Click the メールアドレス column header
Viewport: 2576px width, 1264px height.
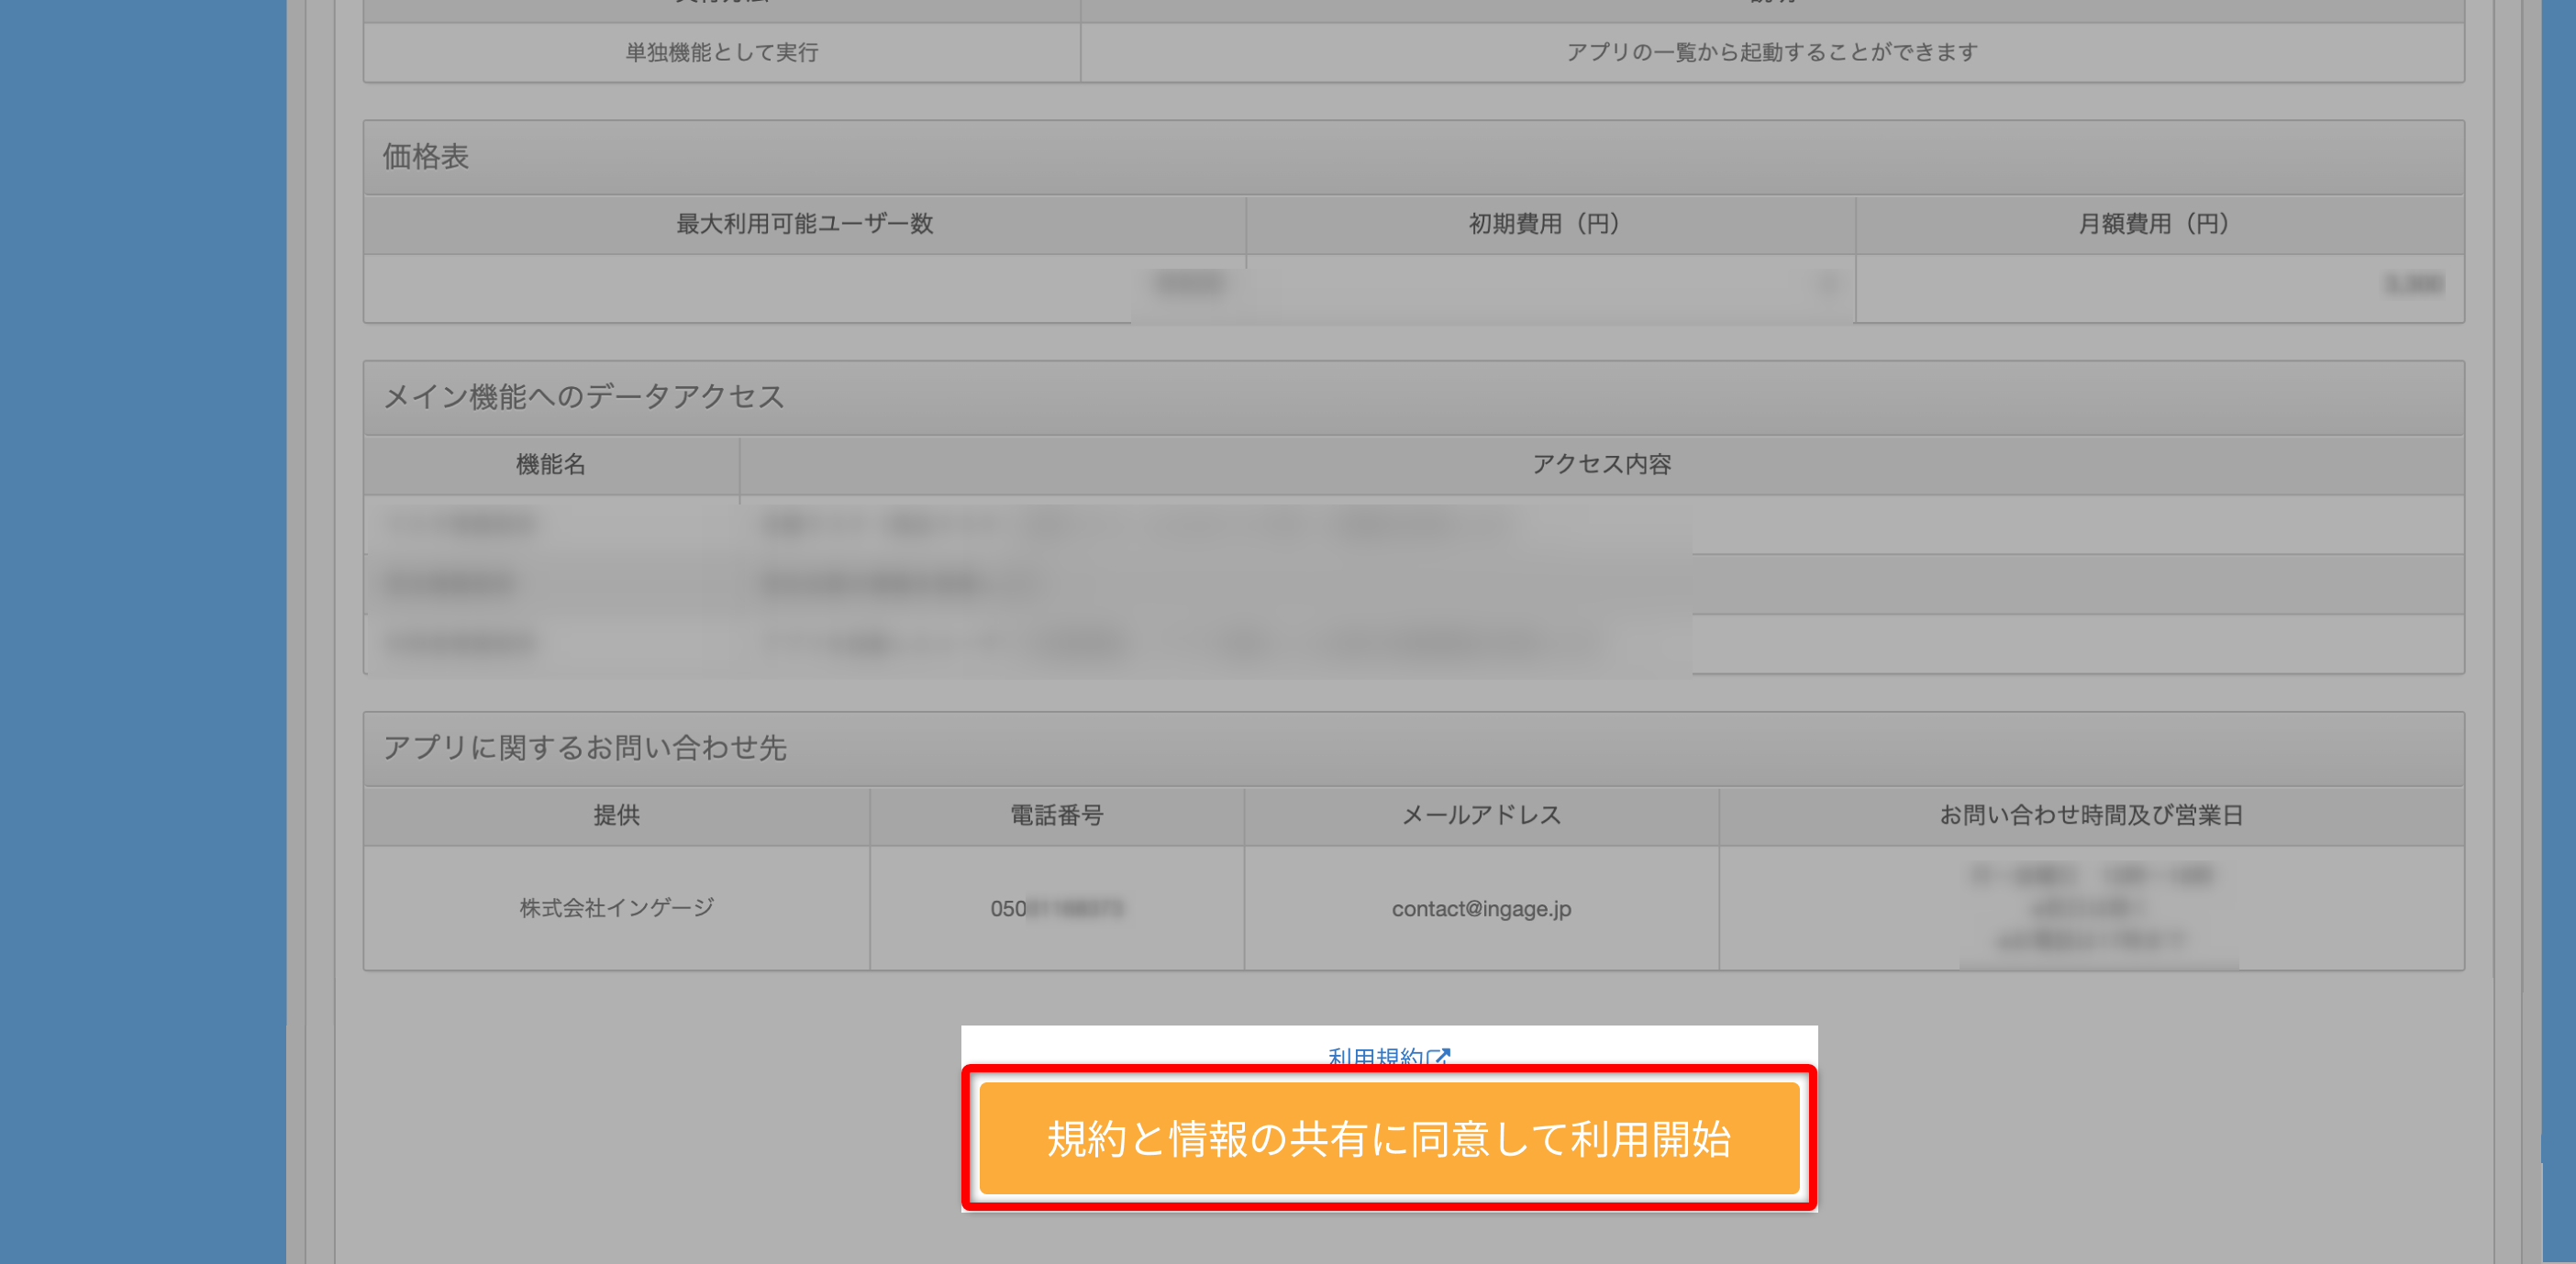pyautogui.click(x=1480, y=815)
